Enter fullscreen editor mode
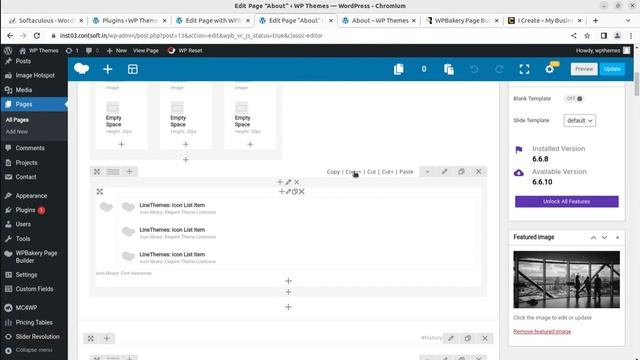Viewport: 640px width, 360px height. click(524, 69)
